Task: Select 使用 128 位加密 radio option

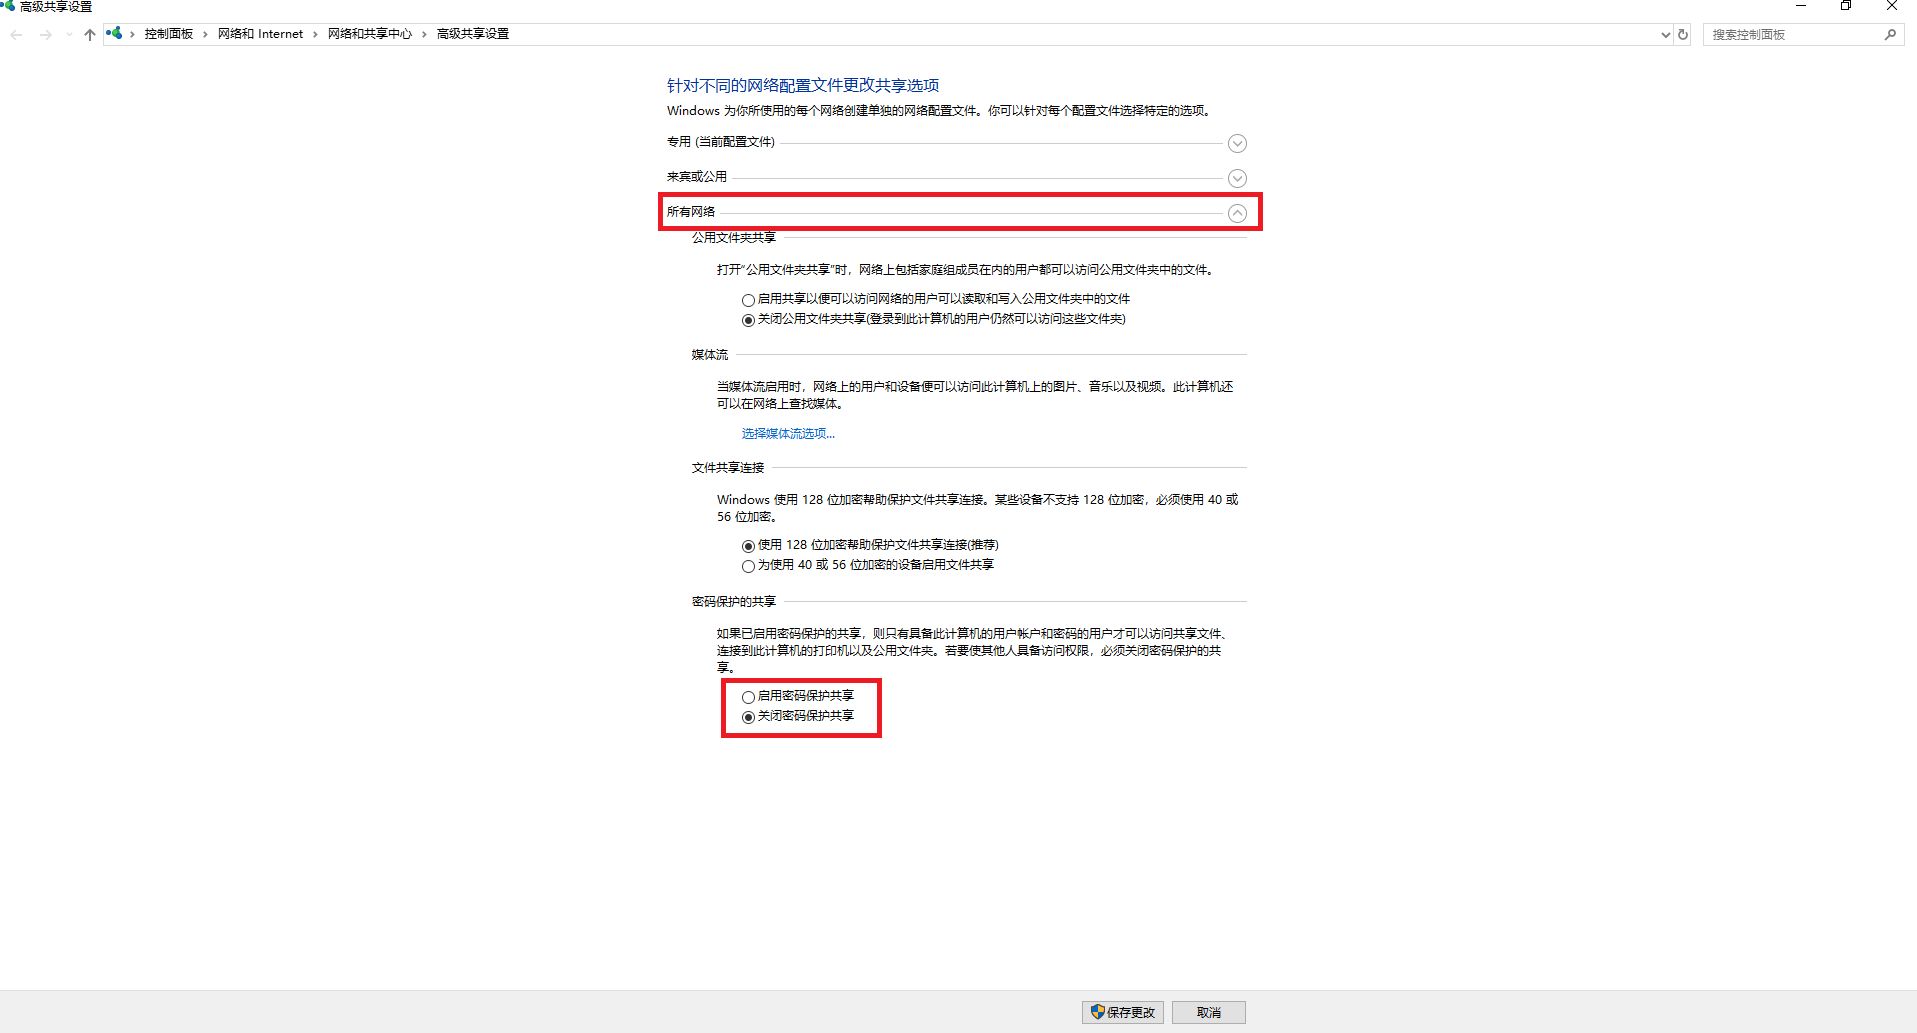Action: 748,546
